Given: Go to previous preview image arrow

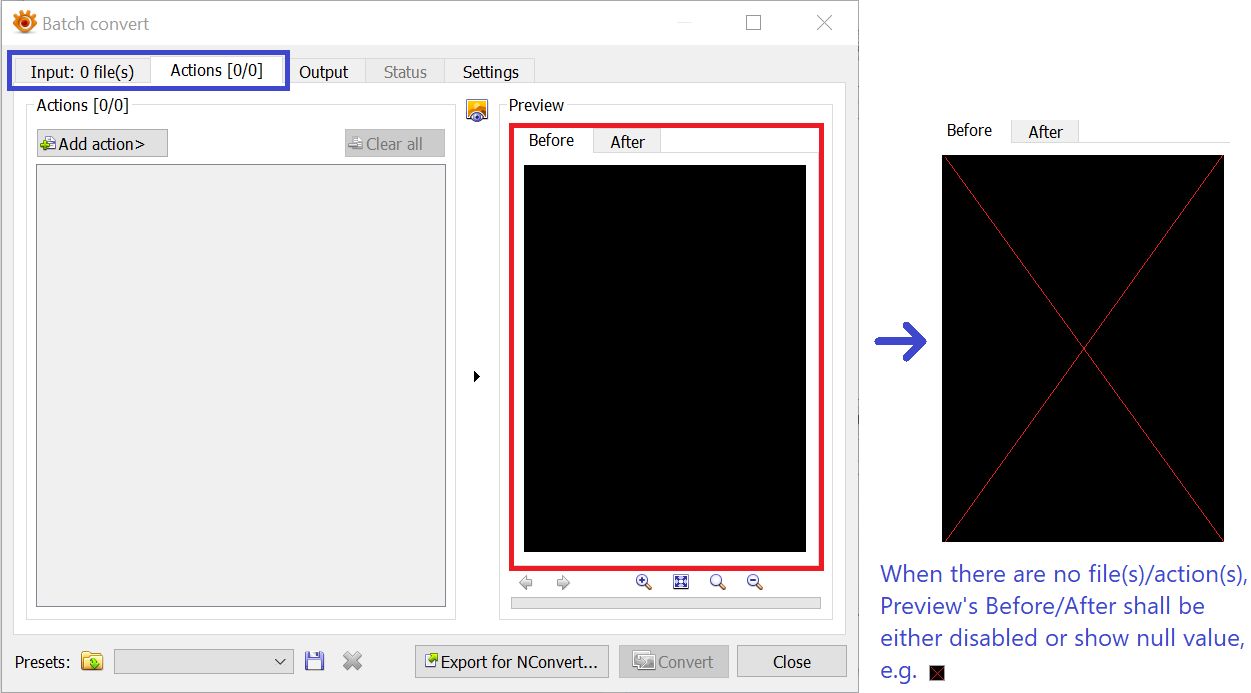Looking at the screenshot, I should tap(526, 582).
